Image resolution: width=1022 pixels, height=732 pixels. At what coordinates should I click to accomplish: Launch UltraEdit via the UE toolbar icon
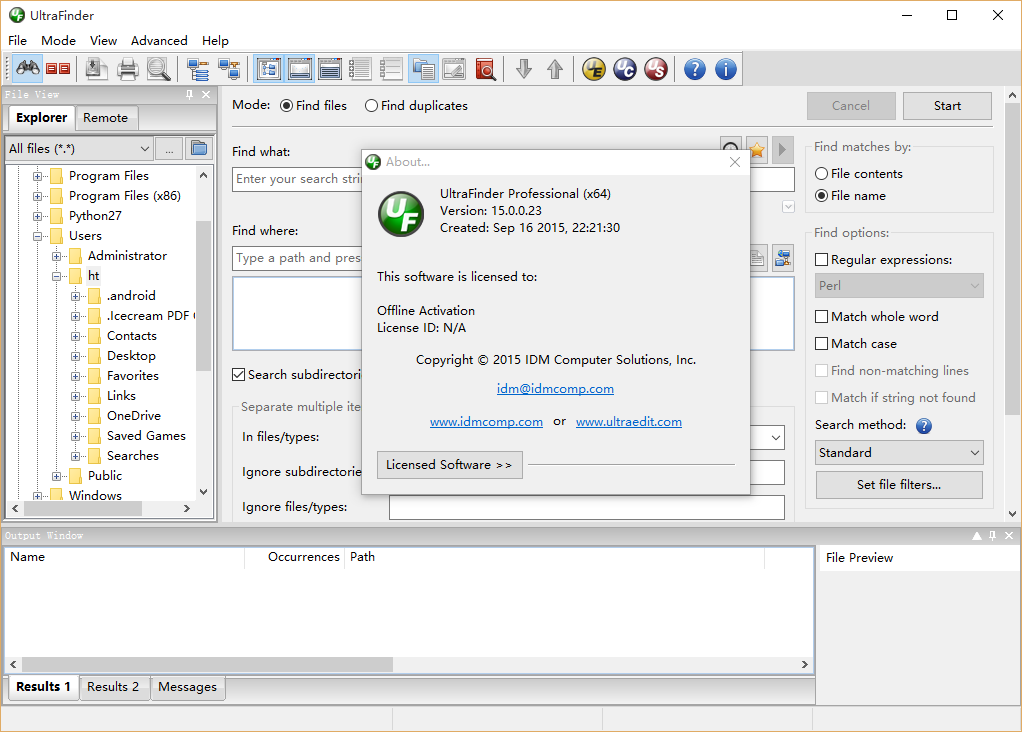pyautogui.click(x=594, y=69)
